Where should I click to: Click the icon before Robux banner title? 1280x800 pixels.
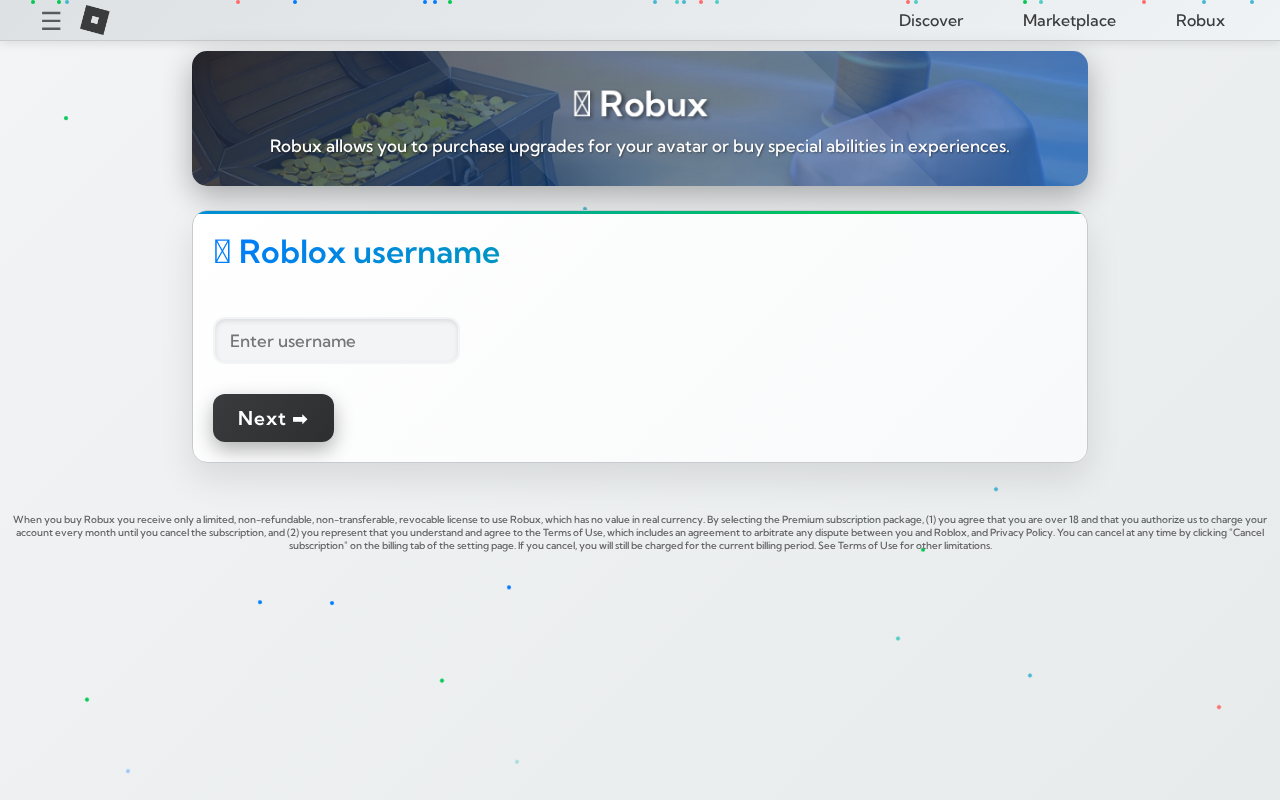(x=582, y=104)
